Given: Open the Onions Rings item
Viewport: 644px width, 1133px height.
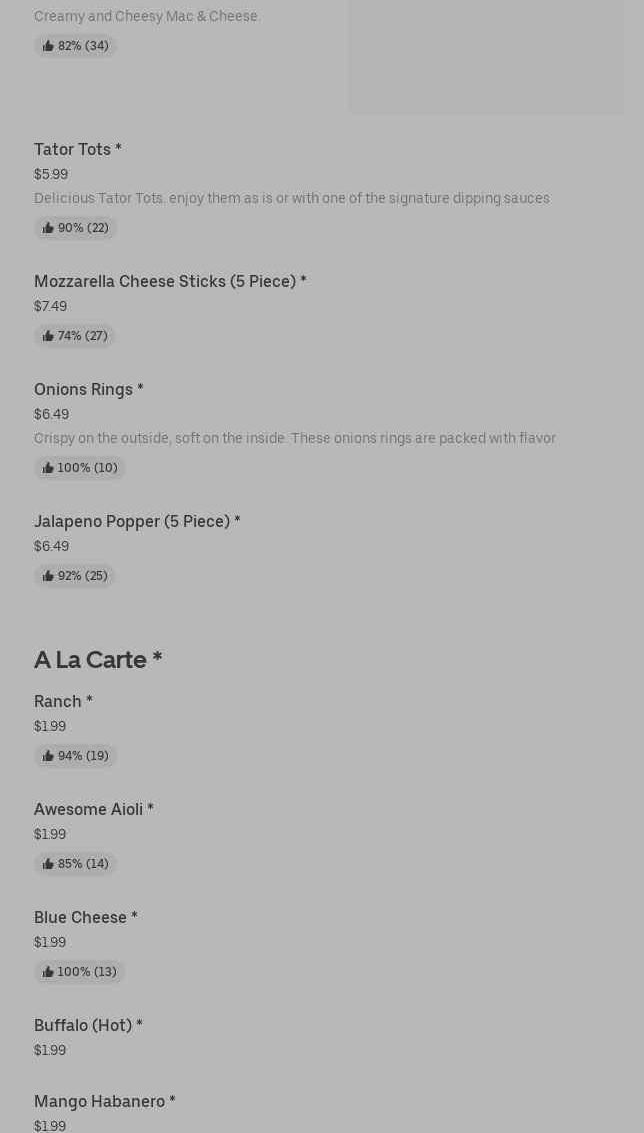Looking at the screenshot, I should [89, 390].
